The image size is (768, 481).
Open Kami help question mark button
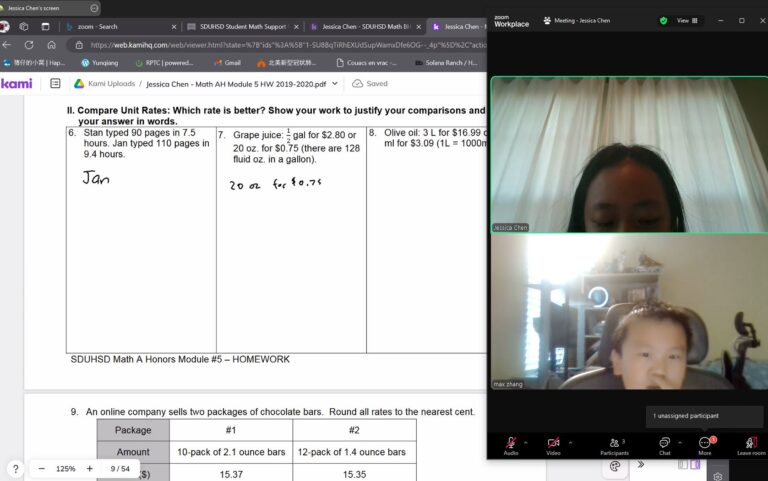15,469
